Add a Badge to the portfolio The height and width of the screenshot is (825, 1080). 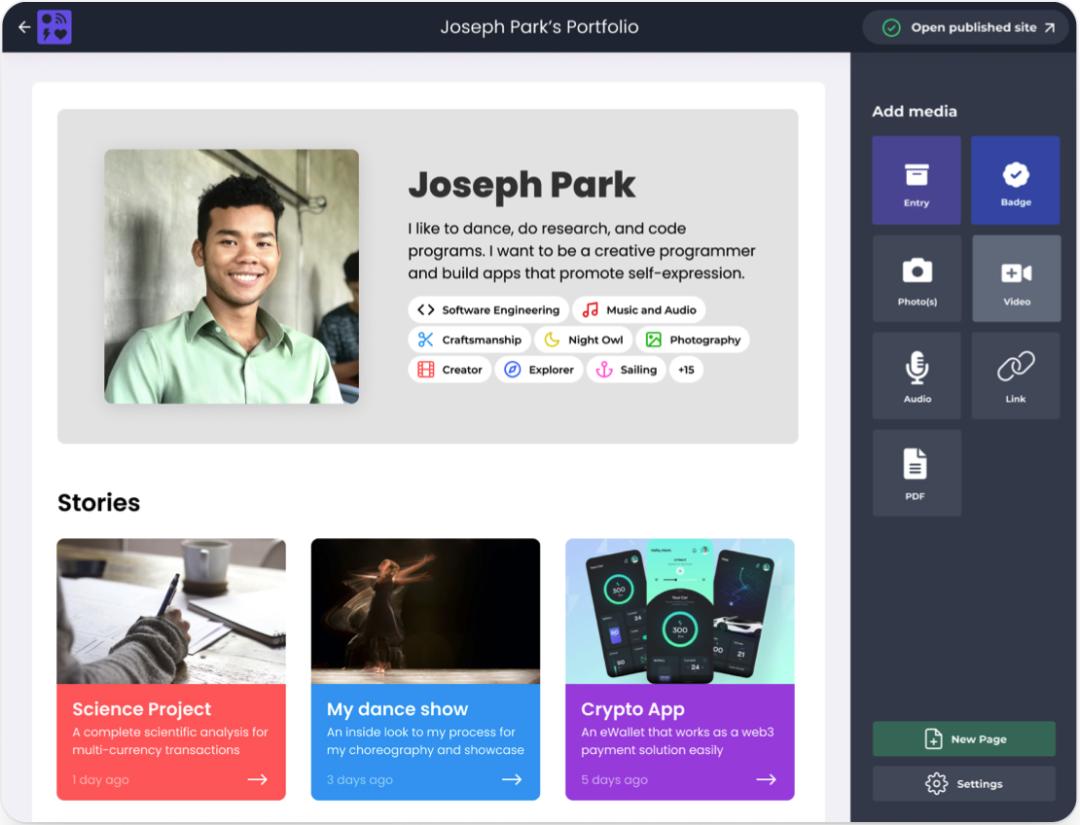(x=1015, y=180)
